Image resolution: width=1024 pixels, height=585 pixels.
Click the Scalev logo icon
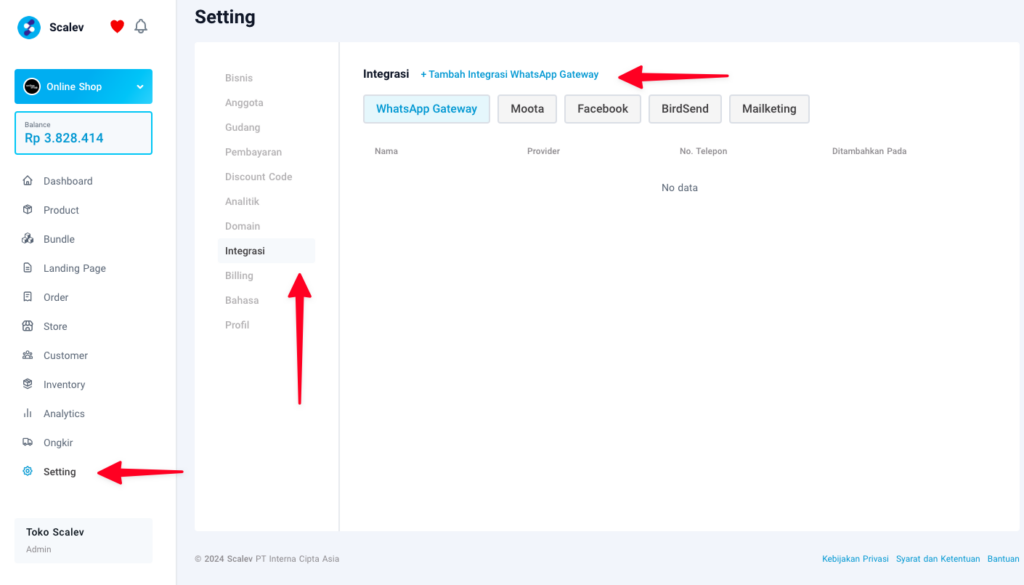tap(29, 27)
